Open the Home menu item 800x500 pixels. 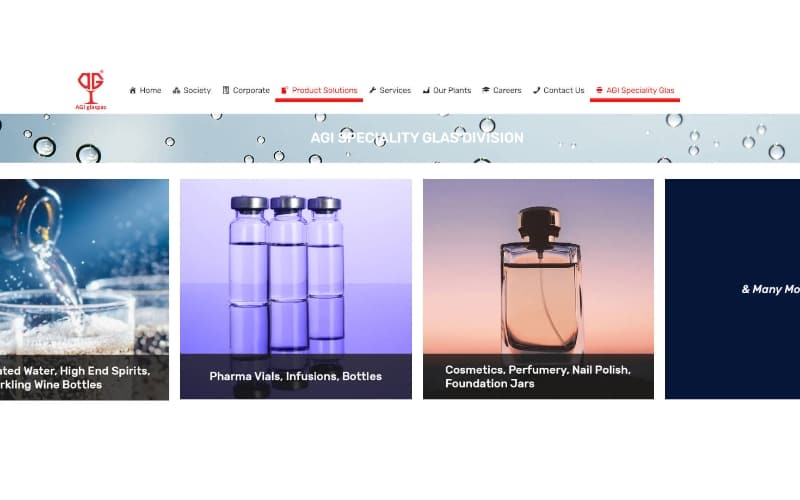(145, 90)
